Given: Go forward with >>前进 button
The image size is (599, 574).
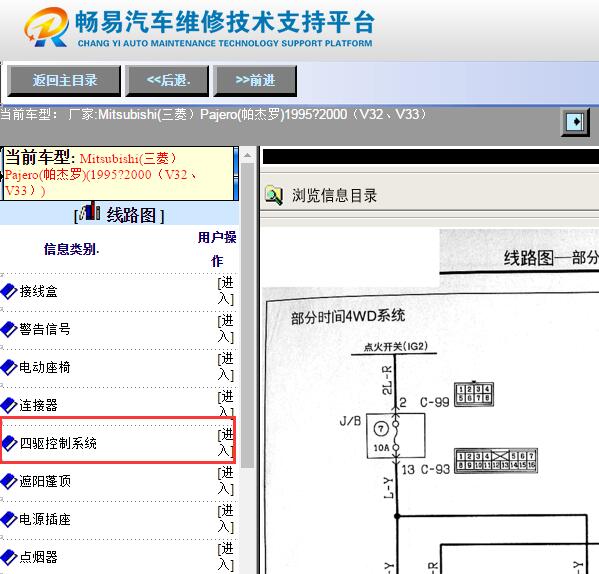Looking at the screenshot, I should [x=255, y=80].
